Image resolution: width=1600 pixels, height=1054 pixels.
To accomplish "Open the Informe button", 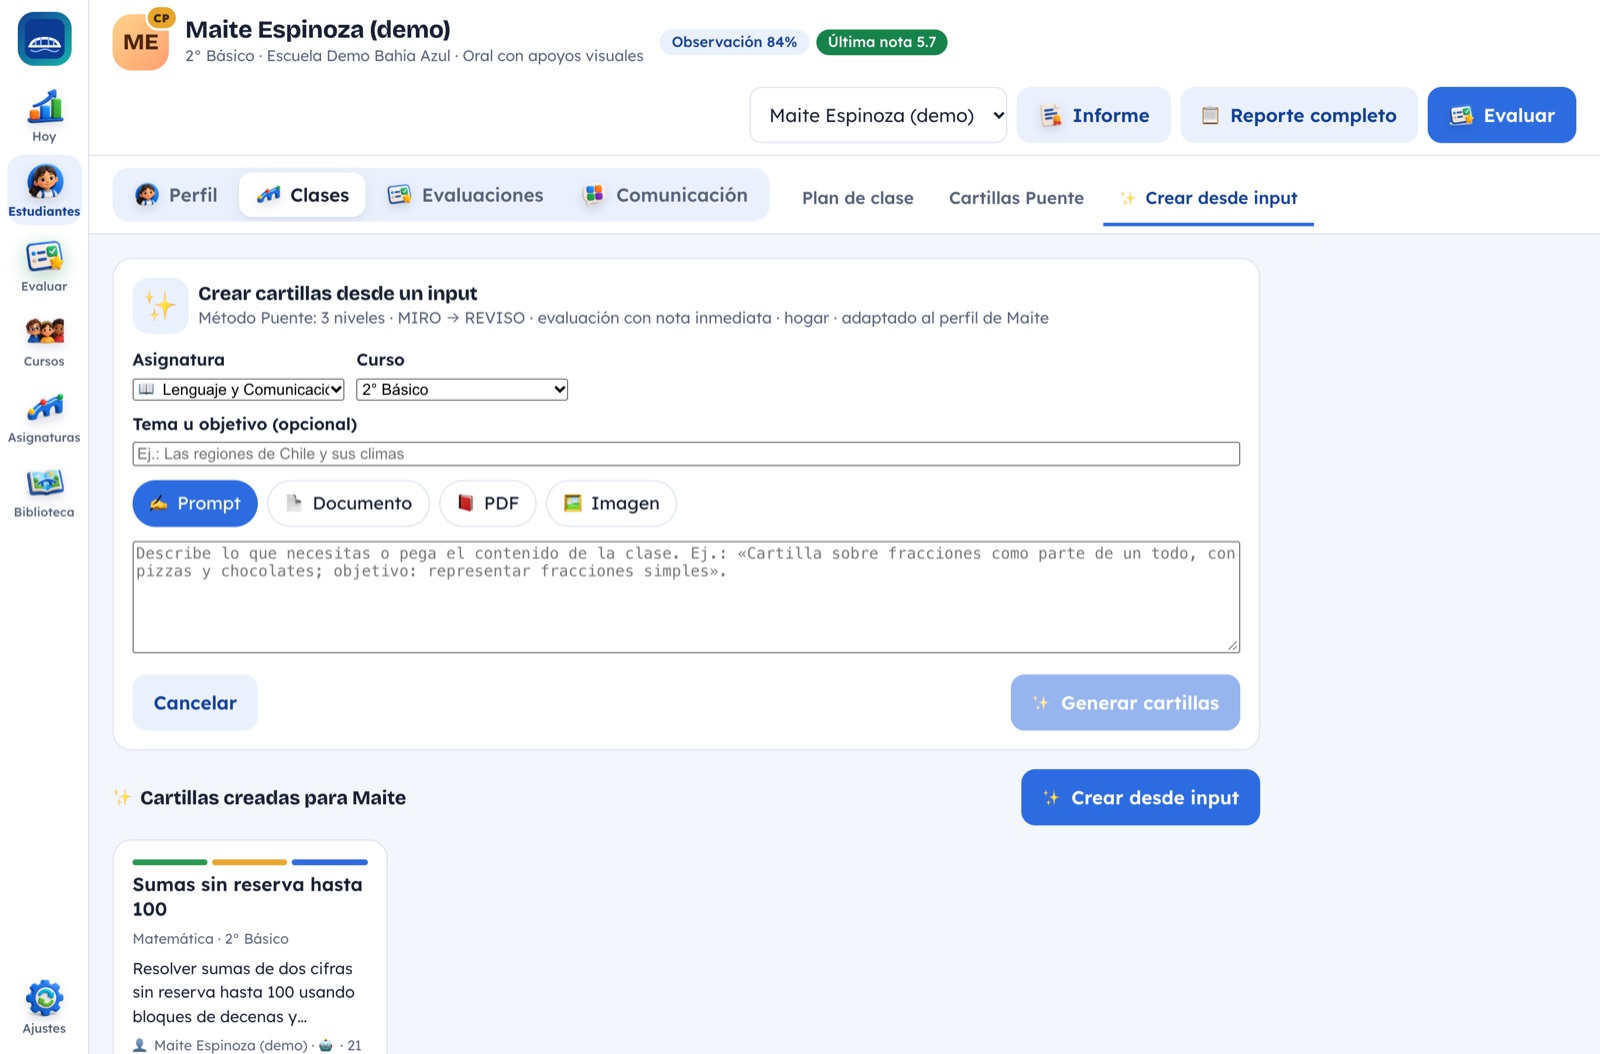I will 1094,115.
